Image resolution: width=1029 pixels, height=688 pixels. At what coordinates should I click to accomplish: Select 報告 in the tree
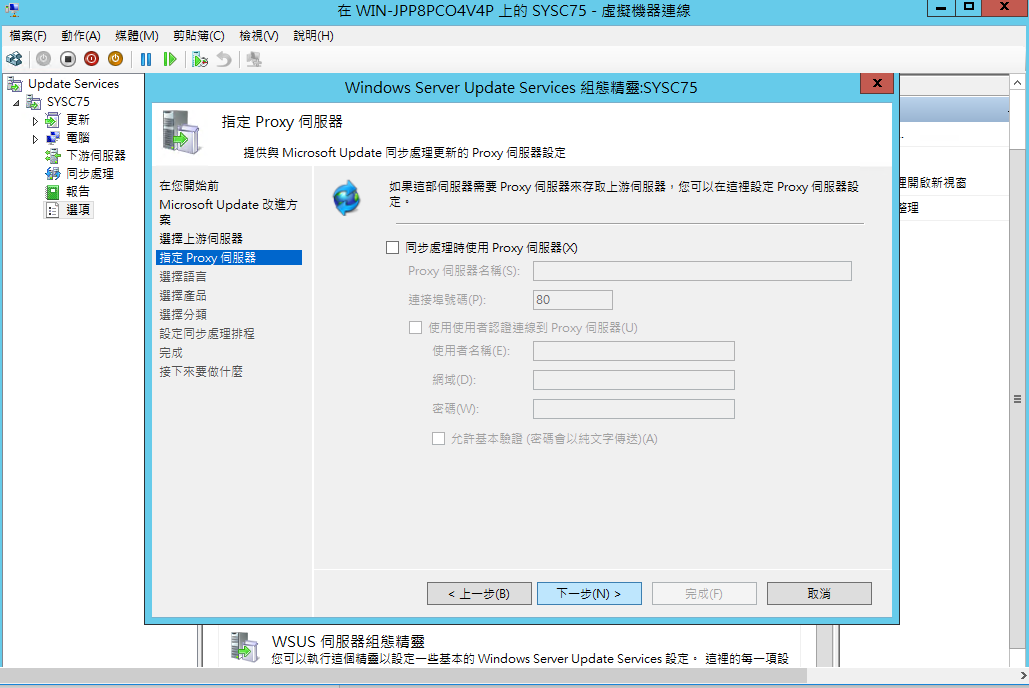click(77, 191)
